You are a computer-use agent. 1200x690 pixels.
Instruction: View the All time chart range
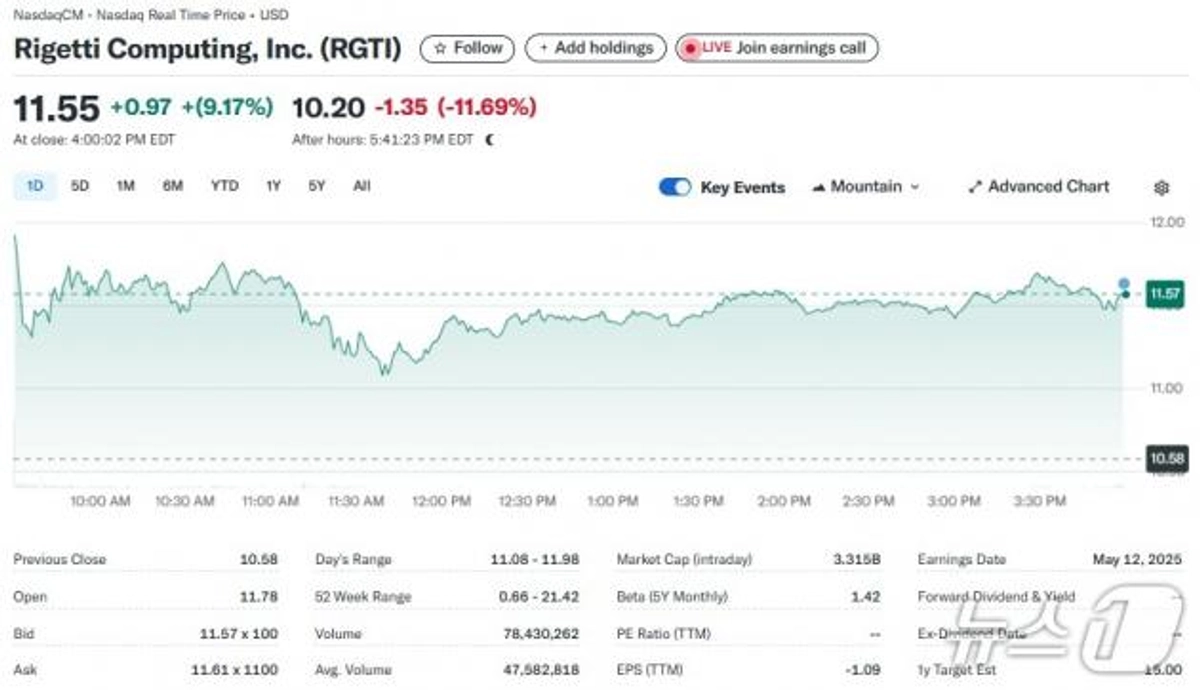(361, 186)
